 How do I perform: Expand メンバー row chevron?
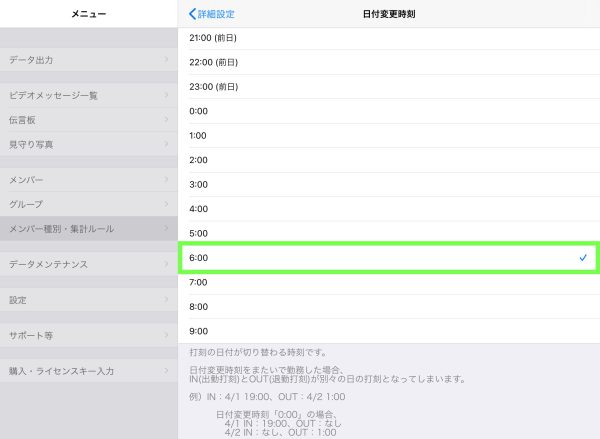pos(167,179)
